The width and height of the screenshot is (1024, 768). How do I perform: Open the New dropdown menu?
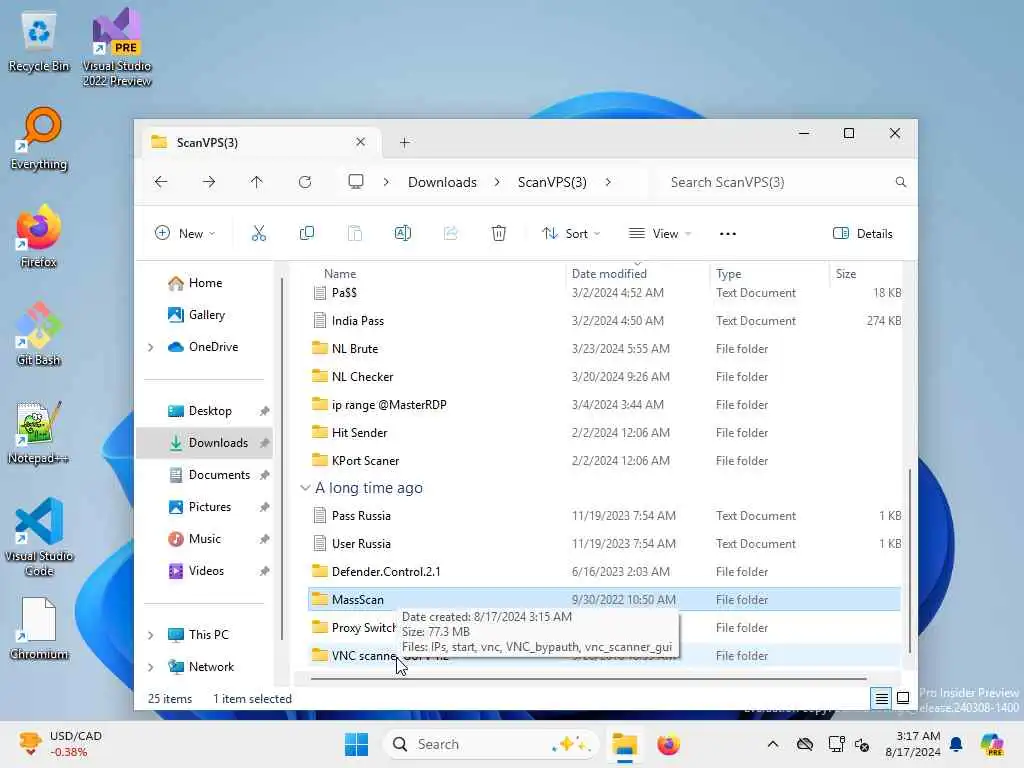[x=185, y=233]
